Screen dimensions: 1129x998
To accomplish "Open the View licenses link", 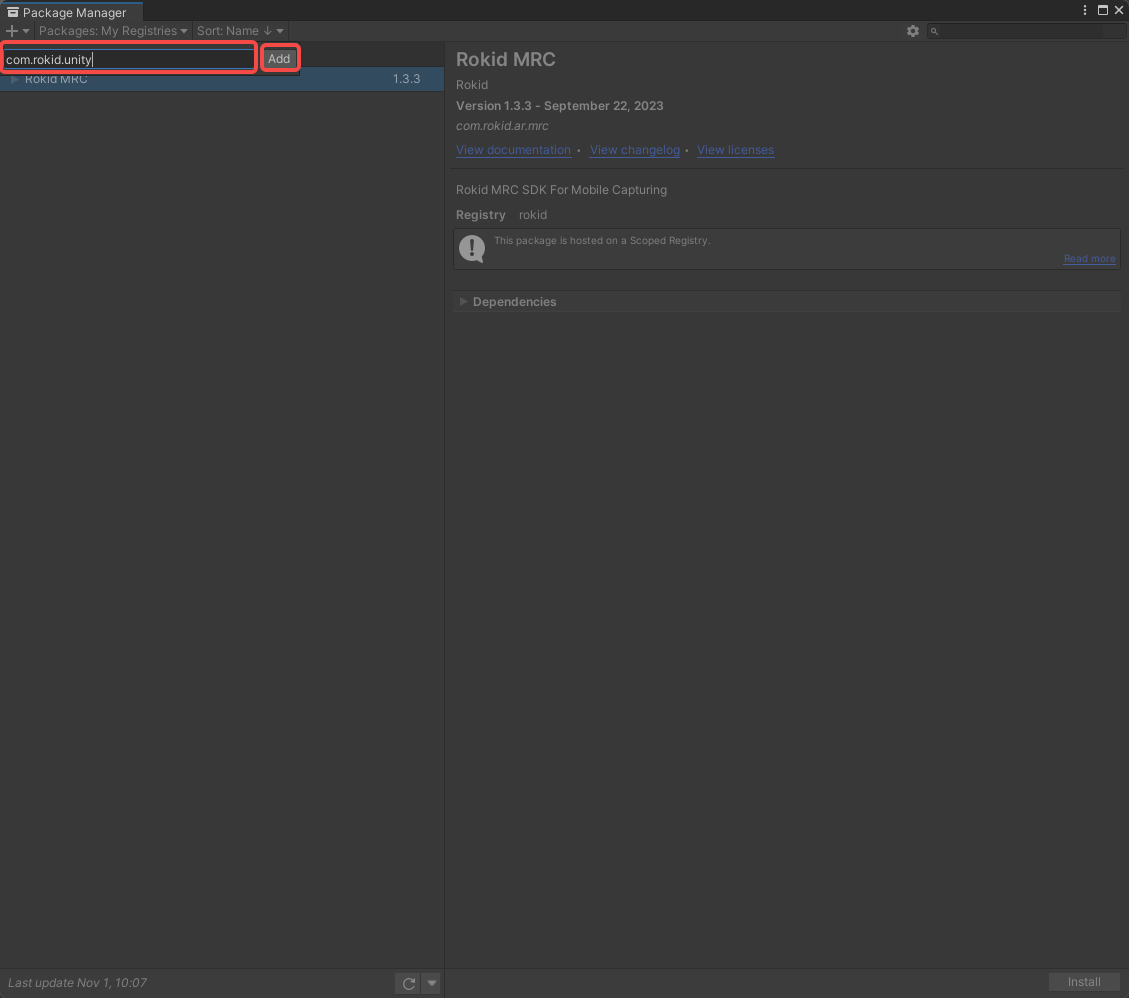I will coord(735,150).
